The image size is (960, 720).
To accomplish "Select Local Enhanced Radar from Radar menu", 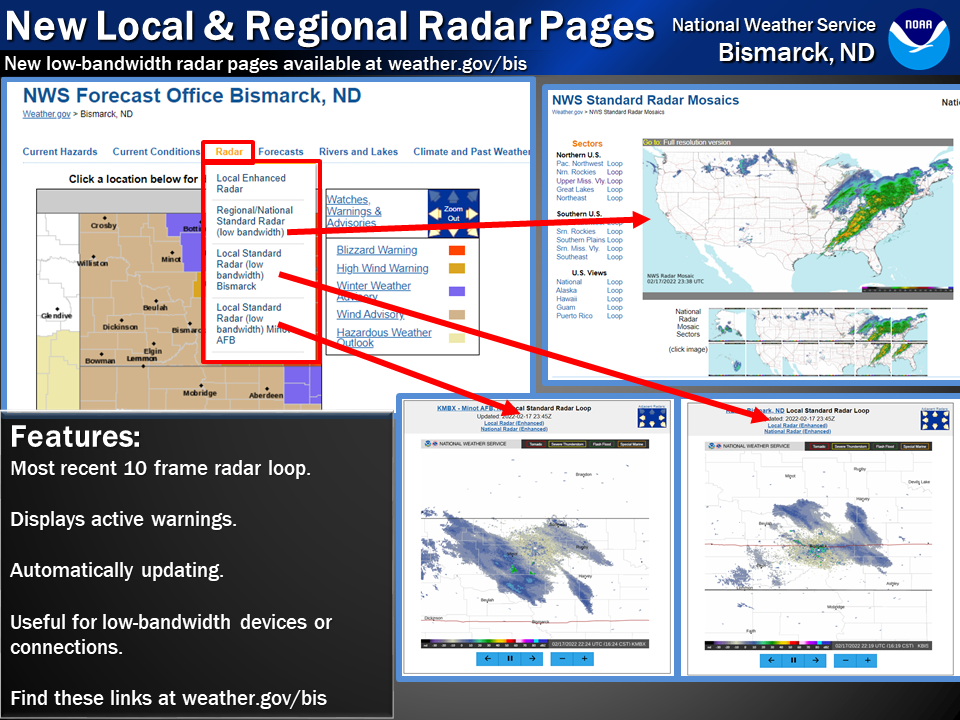I will click(x=251, y=184).
